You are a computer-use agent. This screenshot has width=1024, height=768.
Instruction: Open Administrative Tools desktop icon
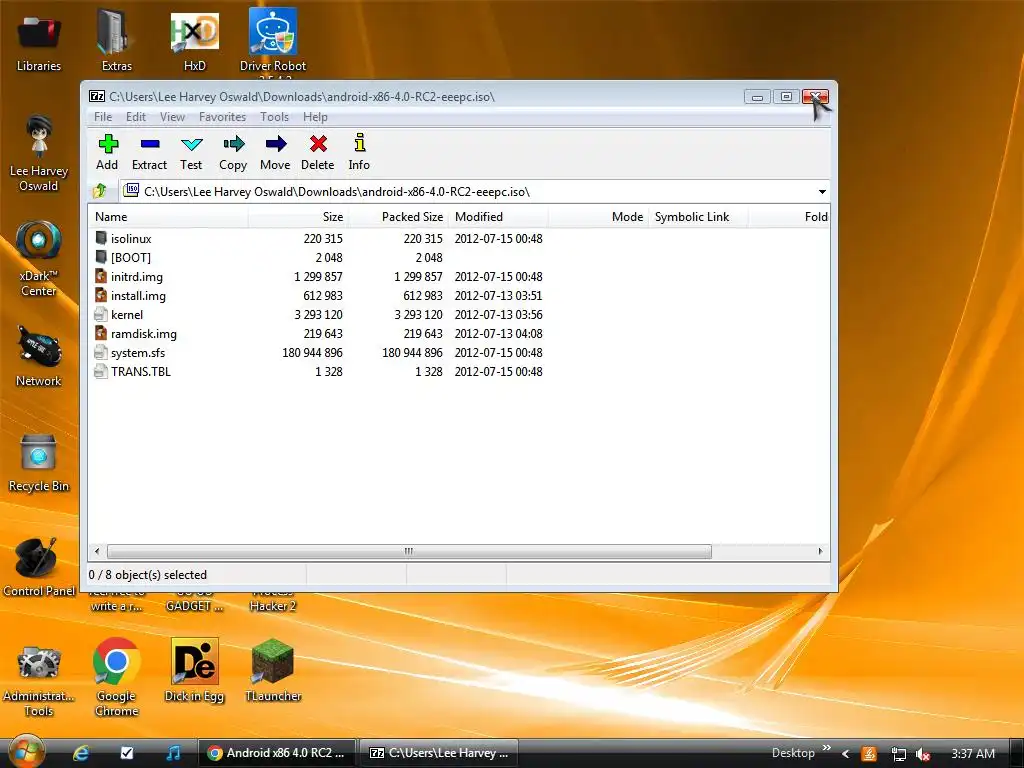point(39,680)
